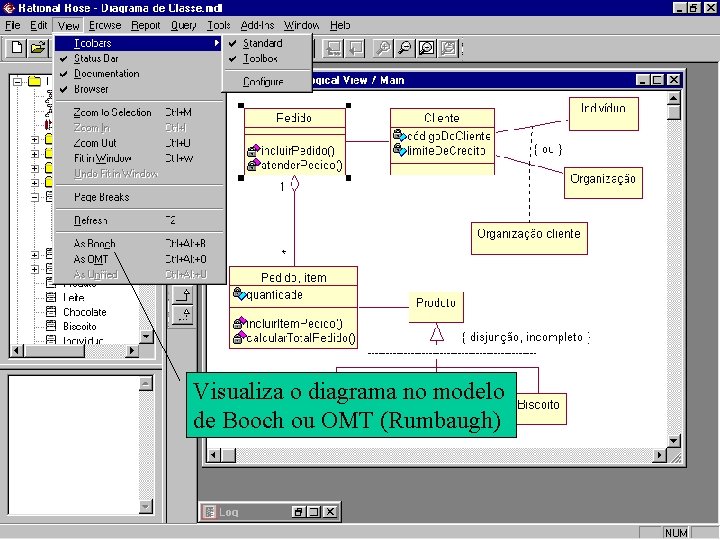Open the Browse menu

[x=105, y=25]
